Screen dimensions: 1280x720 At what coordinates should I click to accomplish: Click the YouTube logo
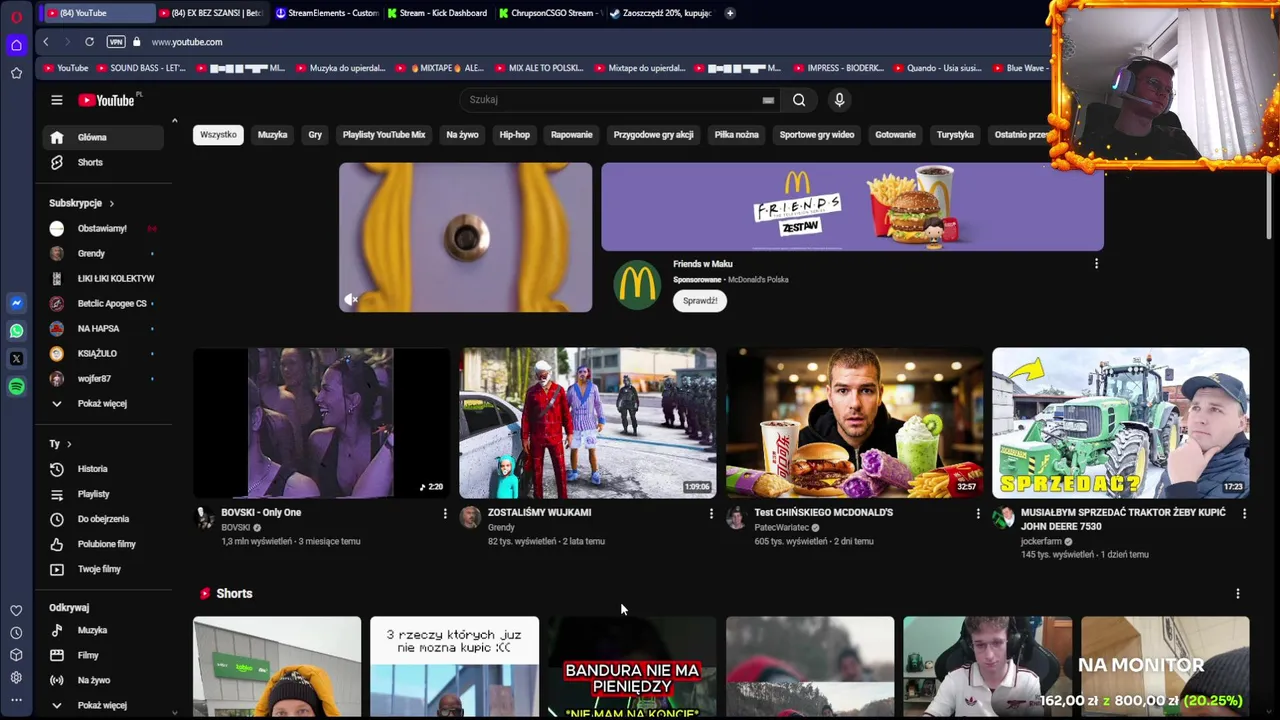coord(107,100)
